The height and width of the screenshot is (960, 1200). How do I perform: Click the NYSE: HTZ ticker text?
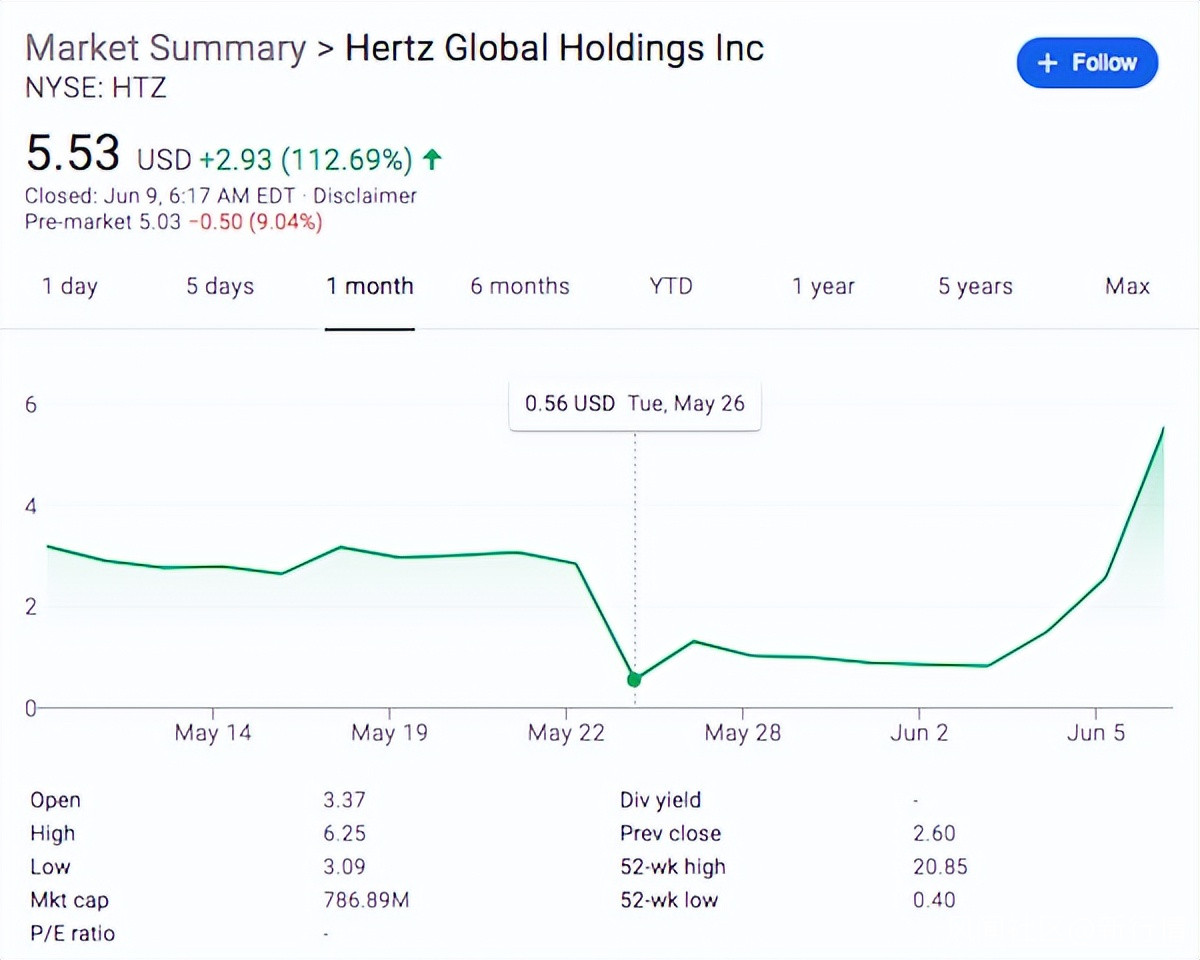[x=95, y=88]
